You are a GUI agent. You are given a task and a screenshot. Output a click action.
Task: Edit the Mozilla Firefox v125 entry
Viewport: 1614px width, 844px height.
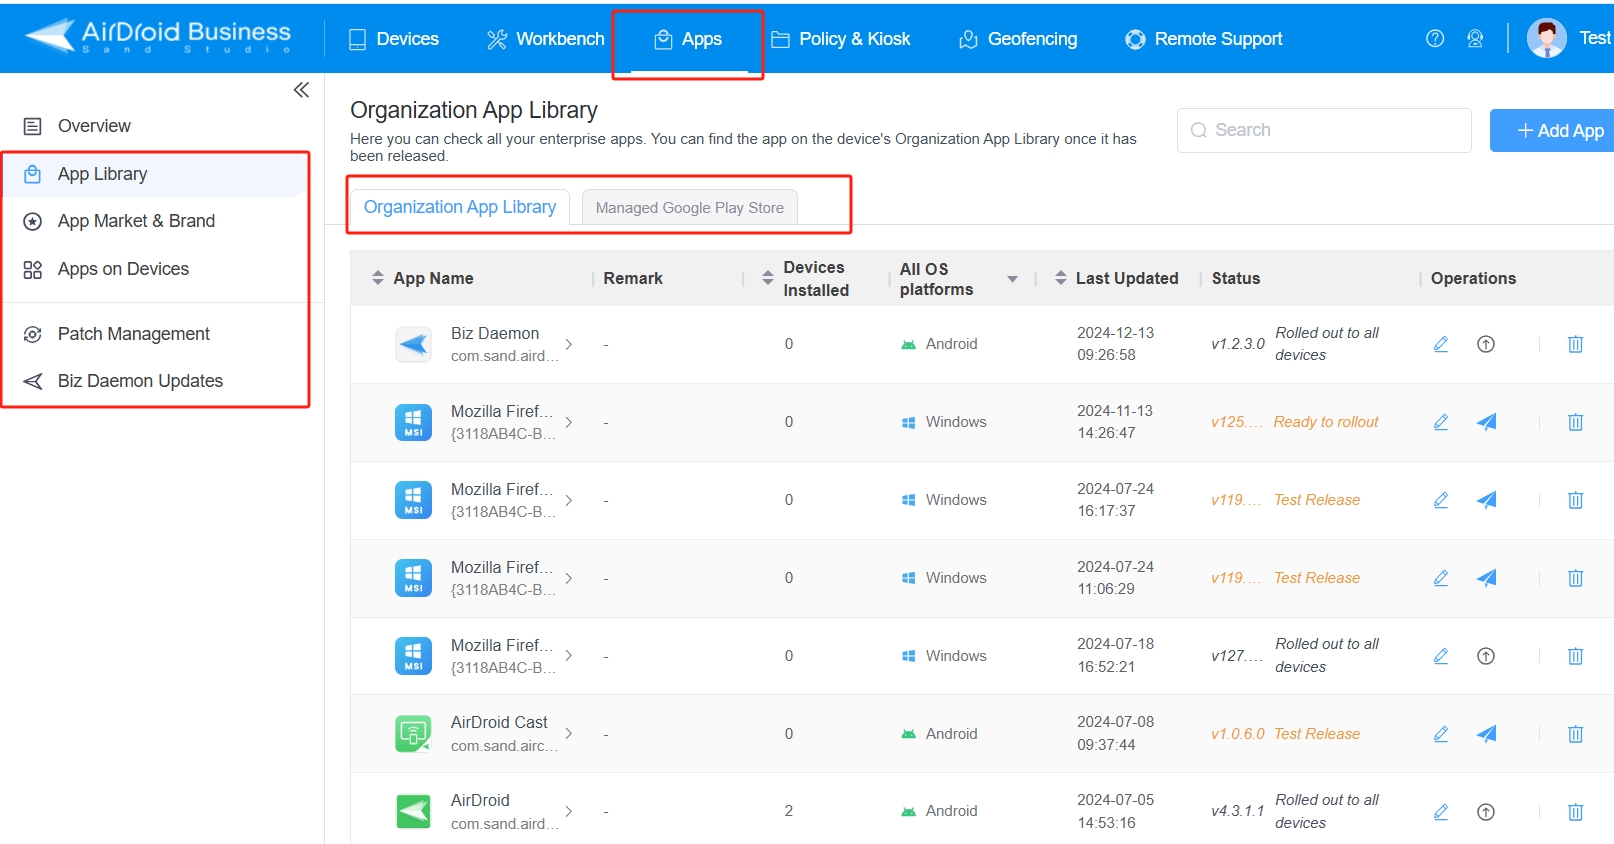tap(1441, 422)
